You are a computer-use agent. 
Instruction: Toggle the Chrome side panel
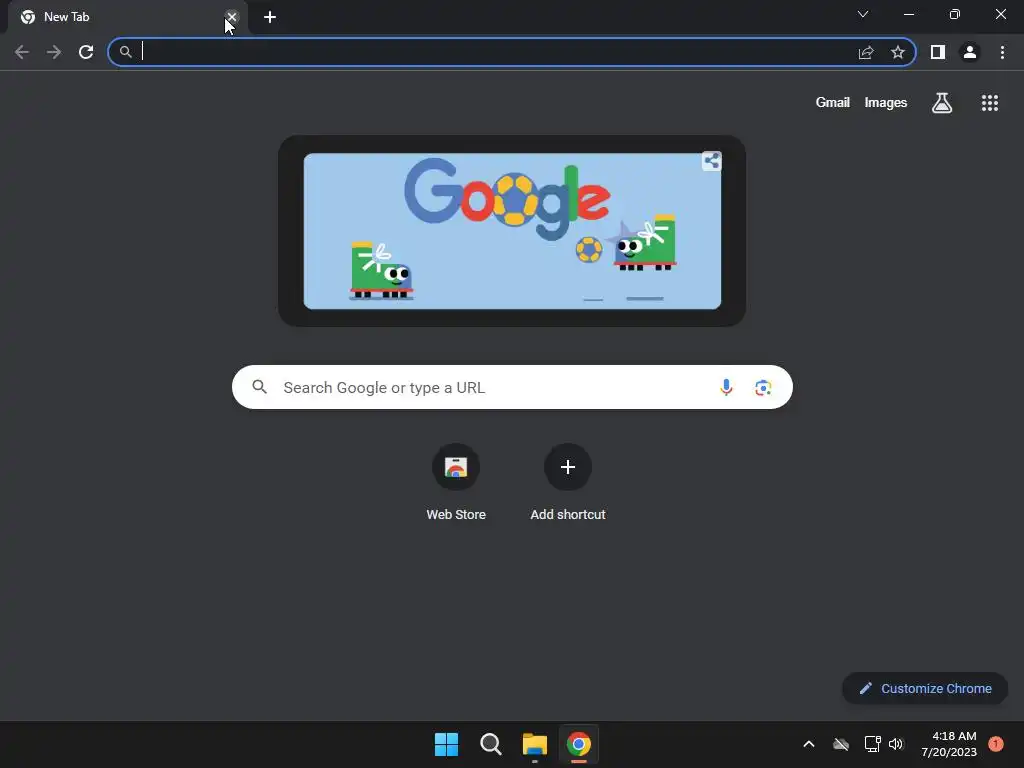(x=938, y=52)
